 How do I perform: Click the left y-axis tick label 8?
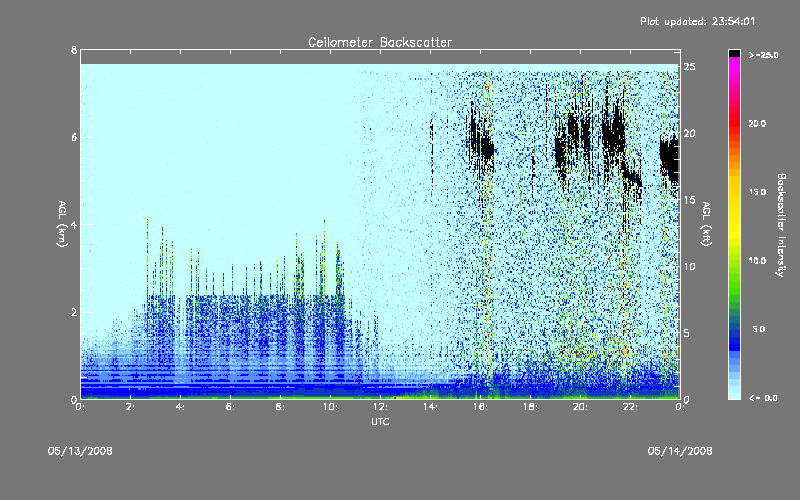(74, 50)
